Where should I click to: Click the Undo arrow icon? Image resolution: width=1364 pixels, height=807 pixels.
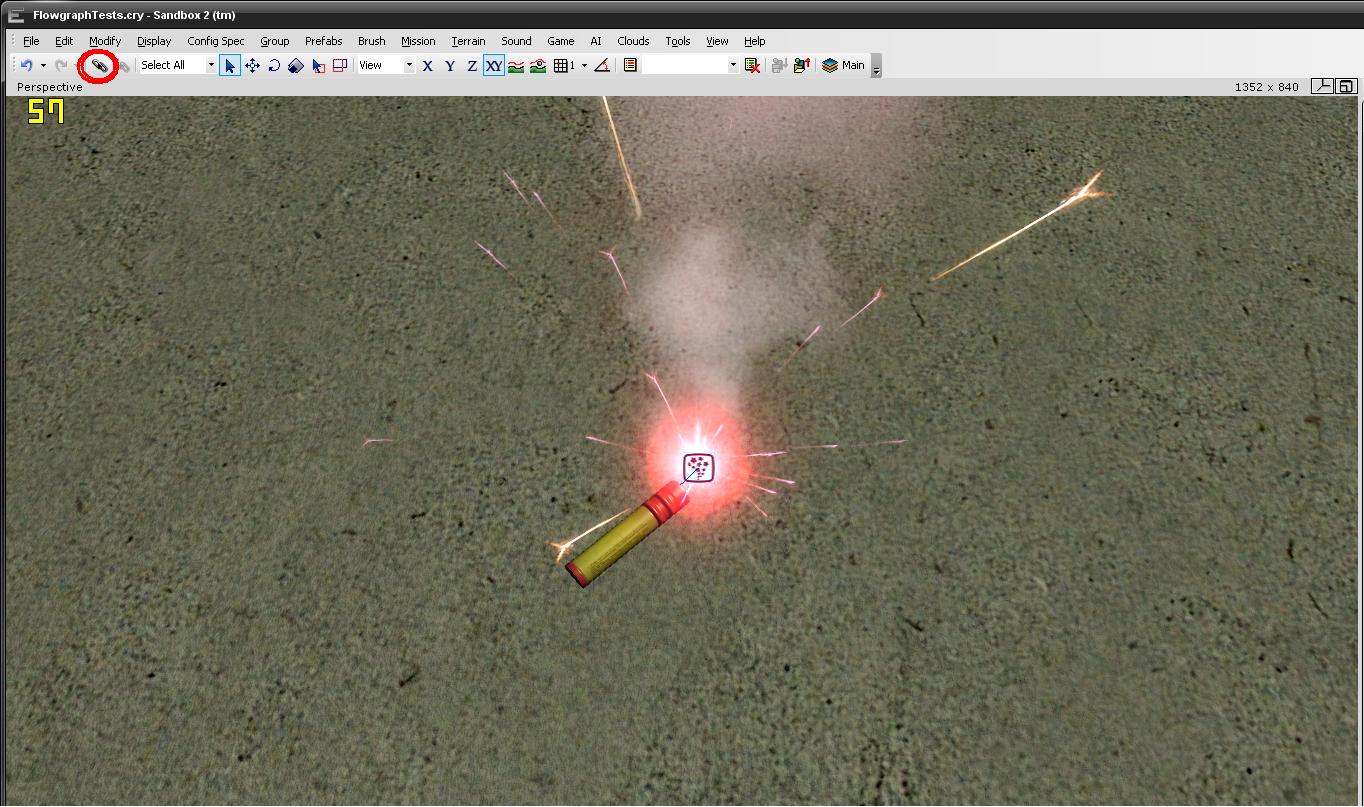(x=27, y=65)
